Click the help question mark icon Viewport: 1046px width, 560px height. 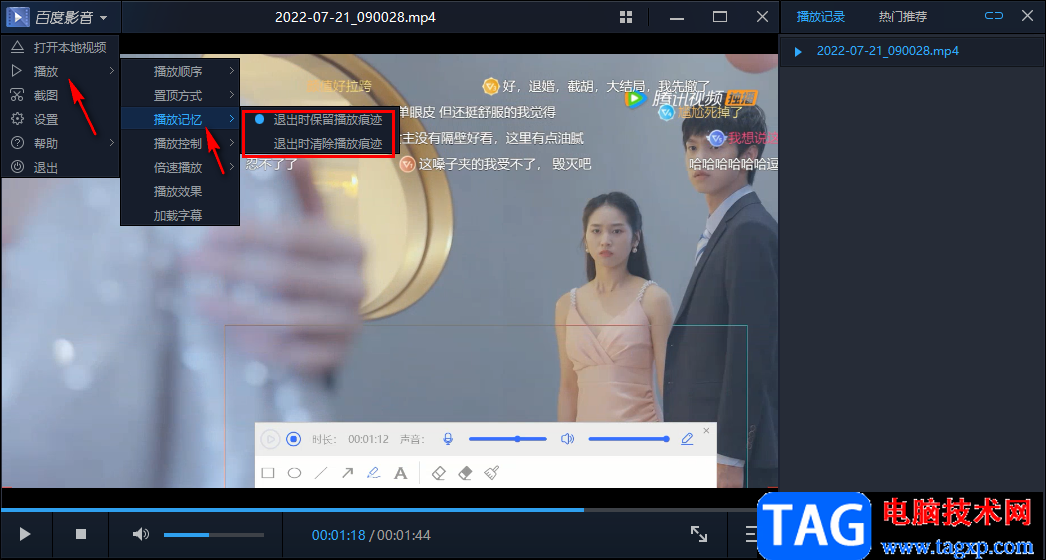coord(17,143)
